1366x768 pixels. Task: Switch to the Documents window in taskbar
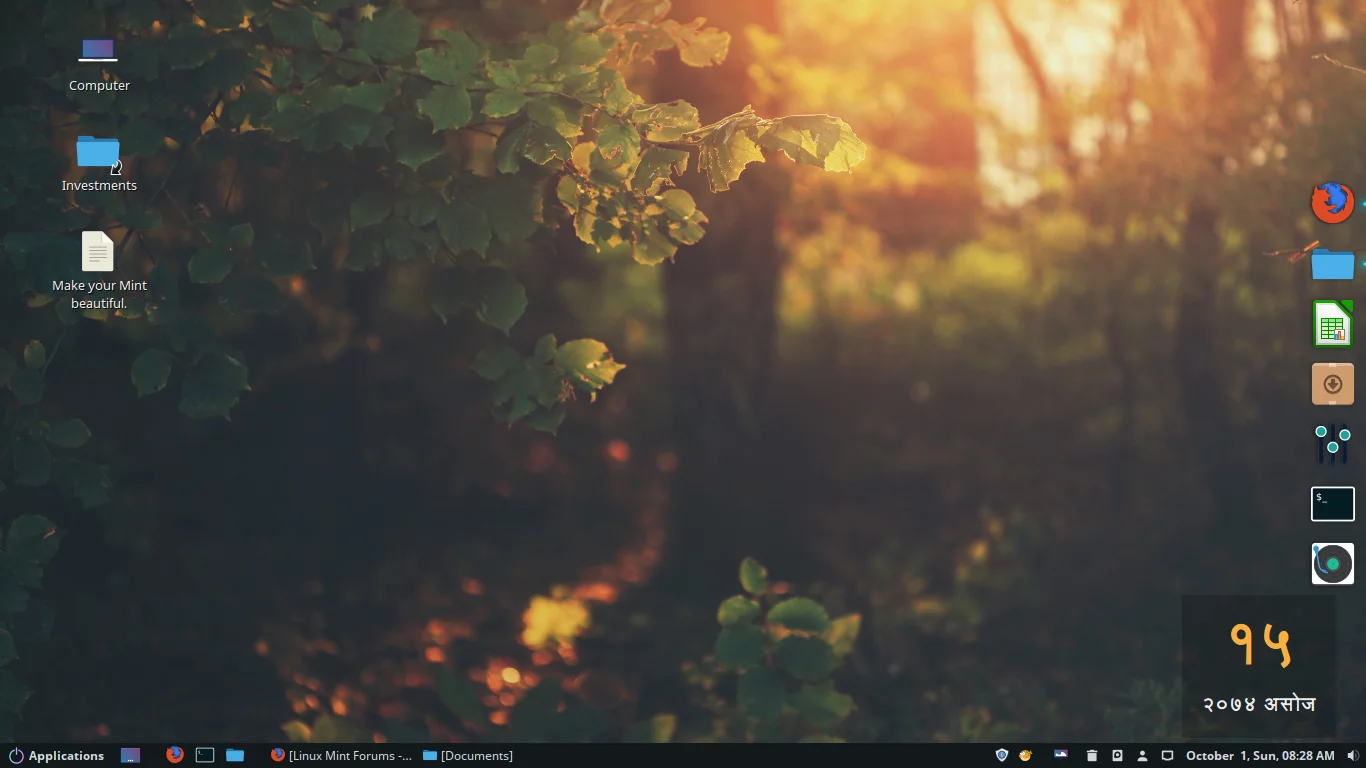pos(468,756)
